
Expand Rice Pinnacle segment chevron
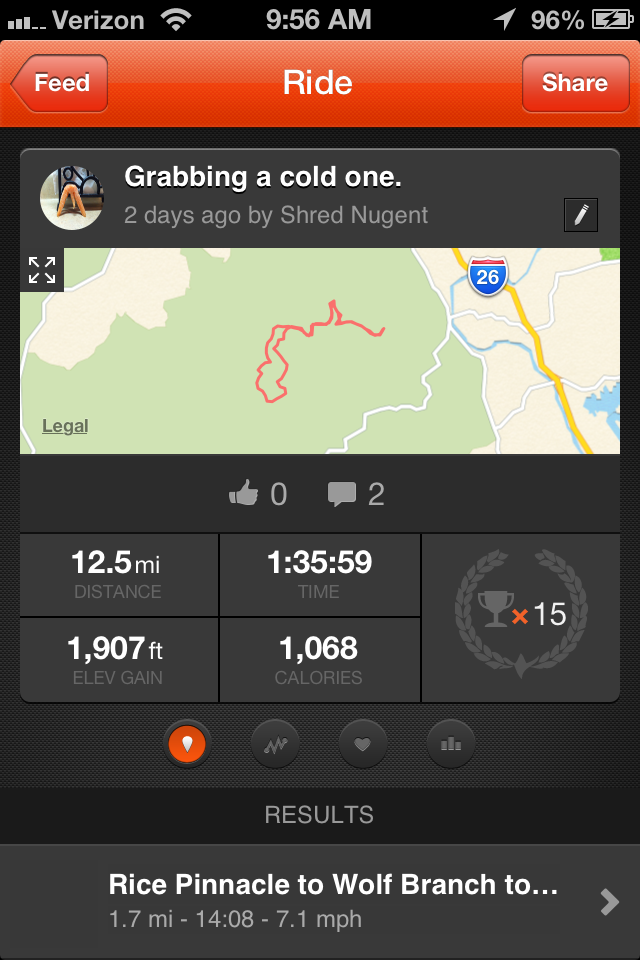point(609,901)
